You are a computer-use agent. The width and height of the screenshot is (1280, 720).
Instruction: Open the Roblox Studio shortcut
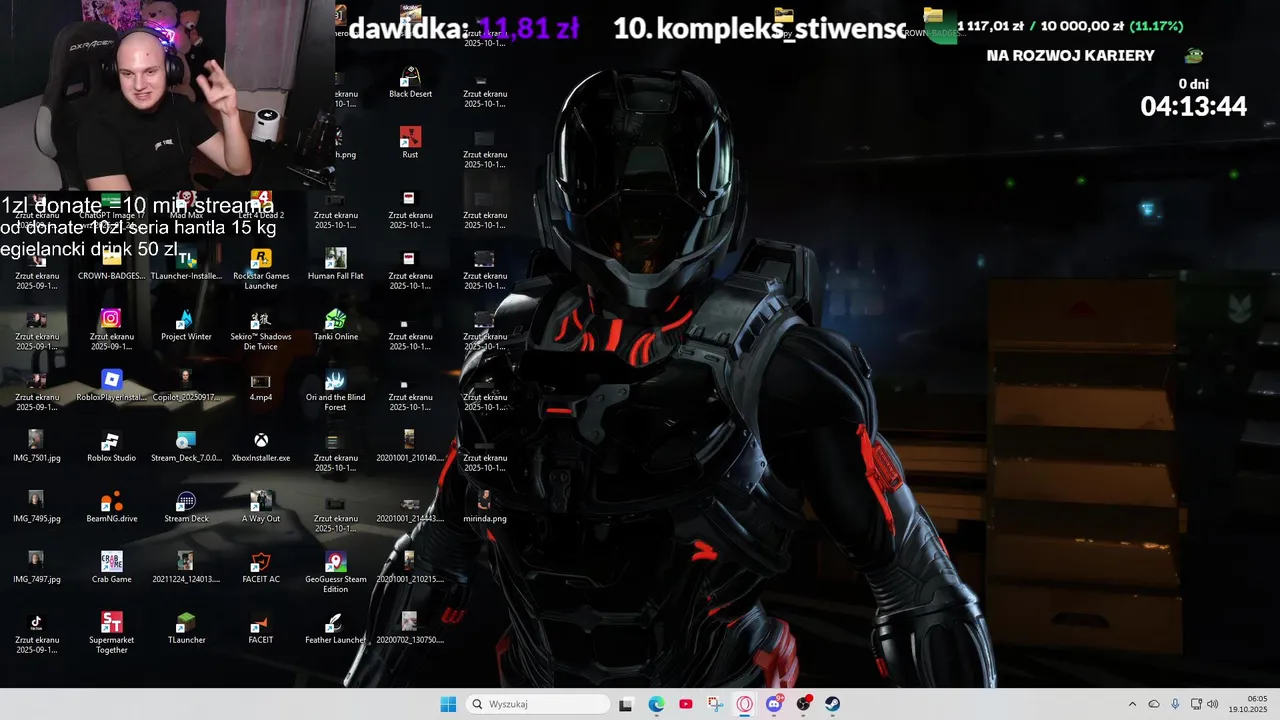pos(112,447)
